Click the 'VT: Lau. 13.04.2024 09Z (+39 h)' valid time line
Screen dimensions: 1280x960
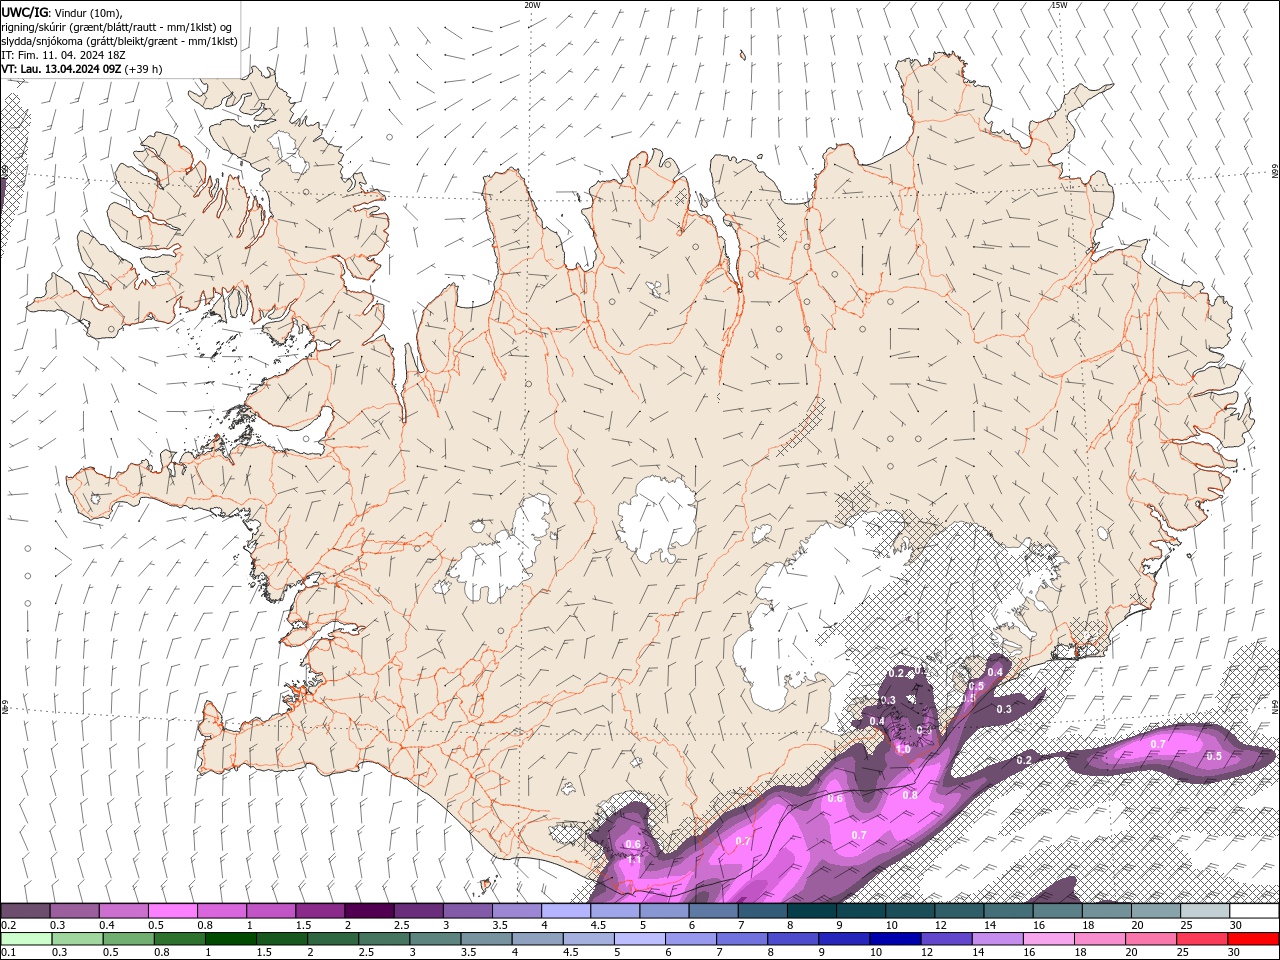point(82,69)
